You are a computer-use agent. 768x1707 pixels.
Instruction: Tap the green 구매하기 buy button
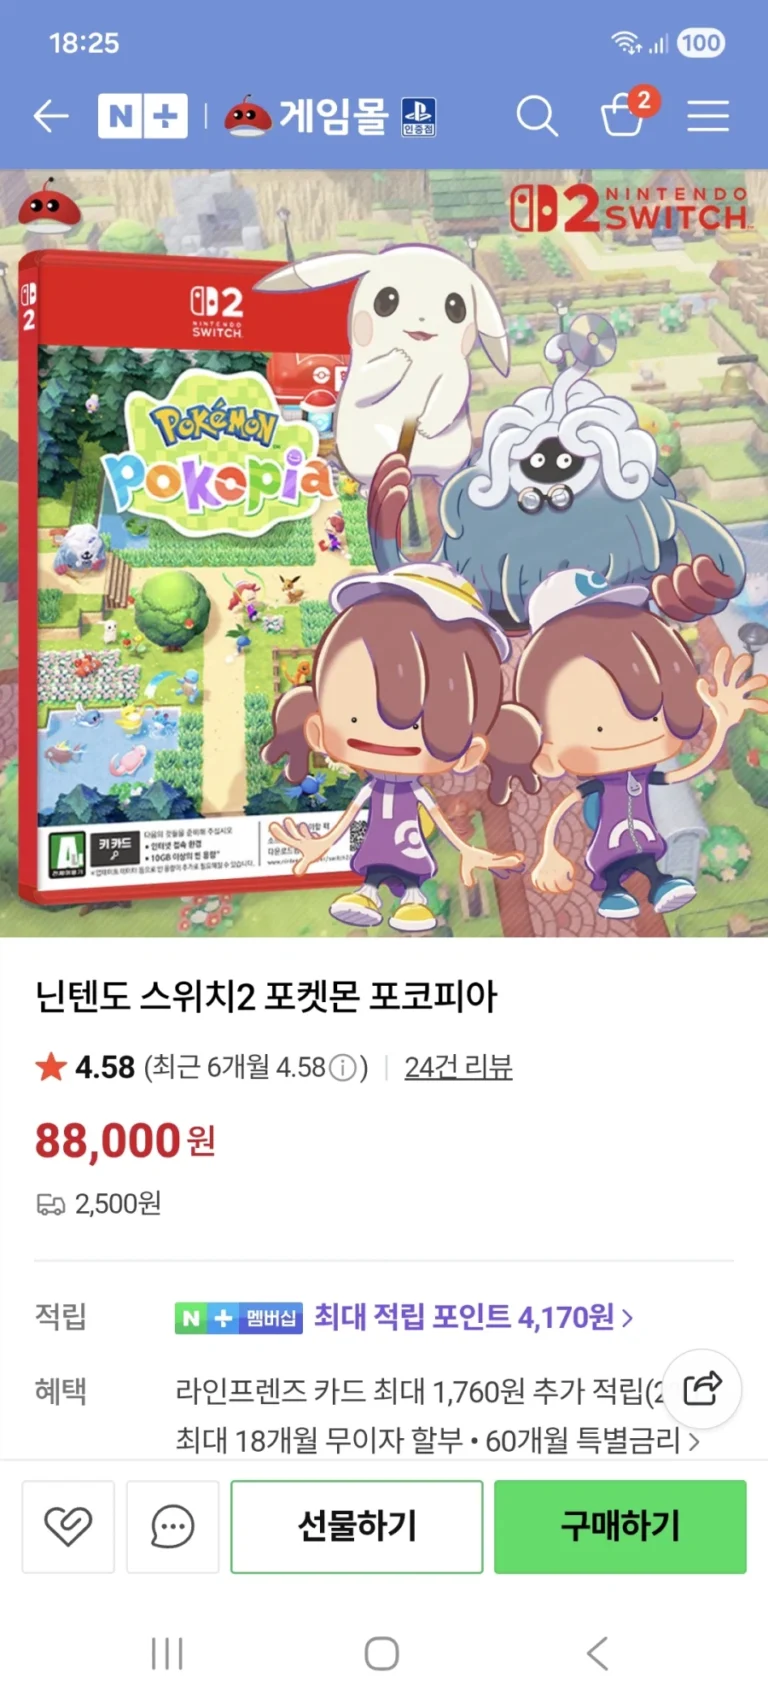(x=620, y=1526)
